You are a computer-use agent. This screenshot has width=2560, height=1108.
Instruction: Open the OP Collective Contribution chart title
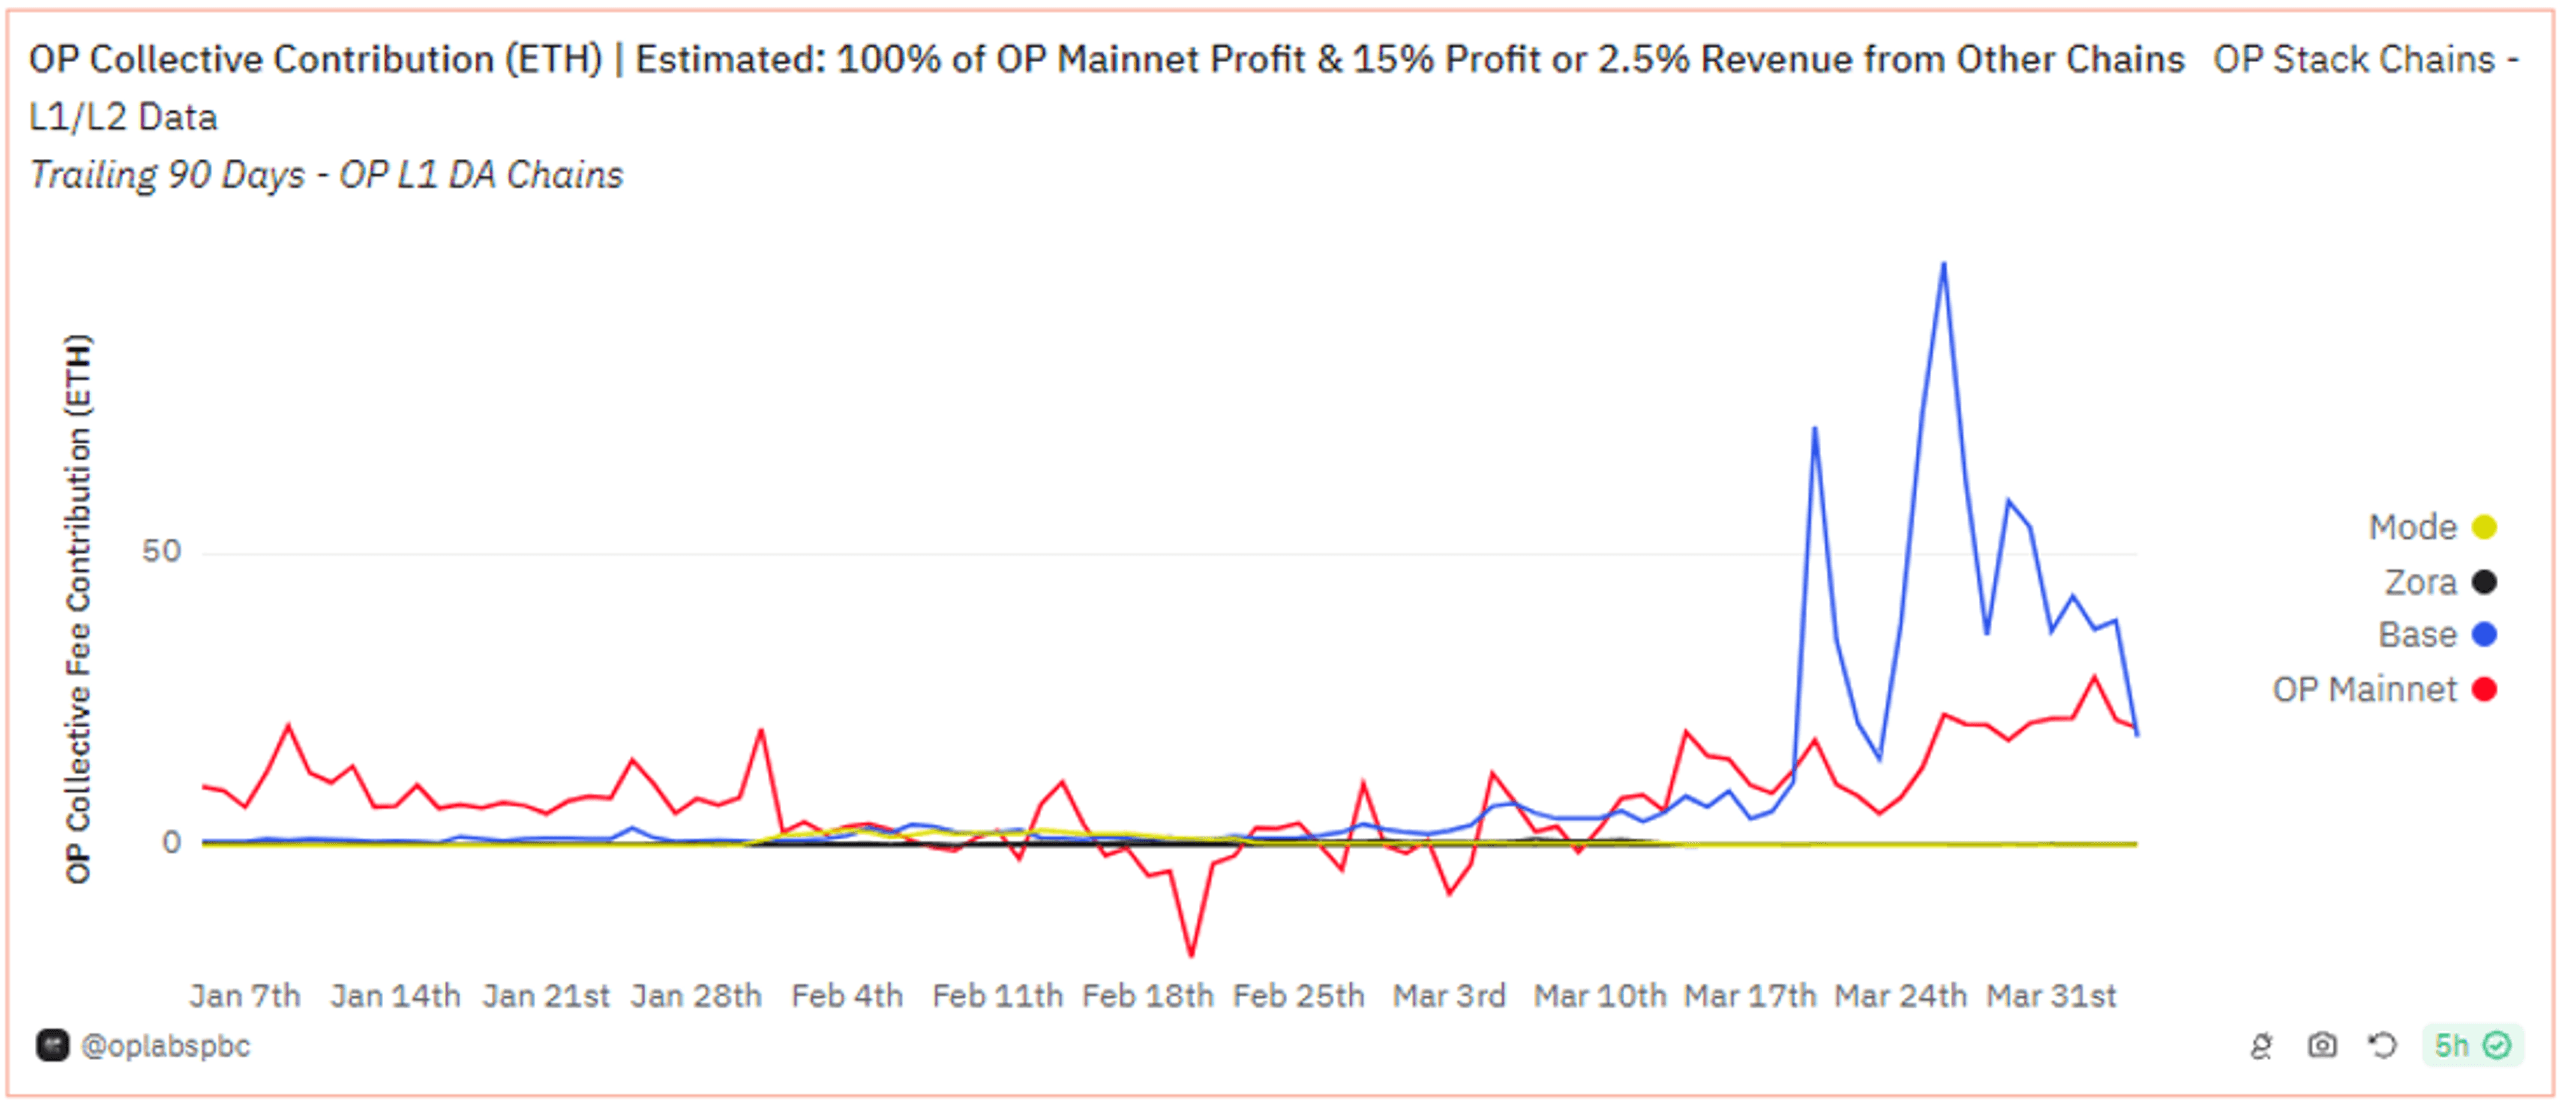coord(1106,60)
